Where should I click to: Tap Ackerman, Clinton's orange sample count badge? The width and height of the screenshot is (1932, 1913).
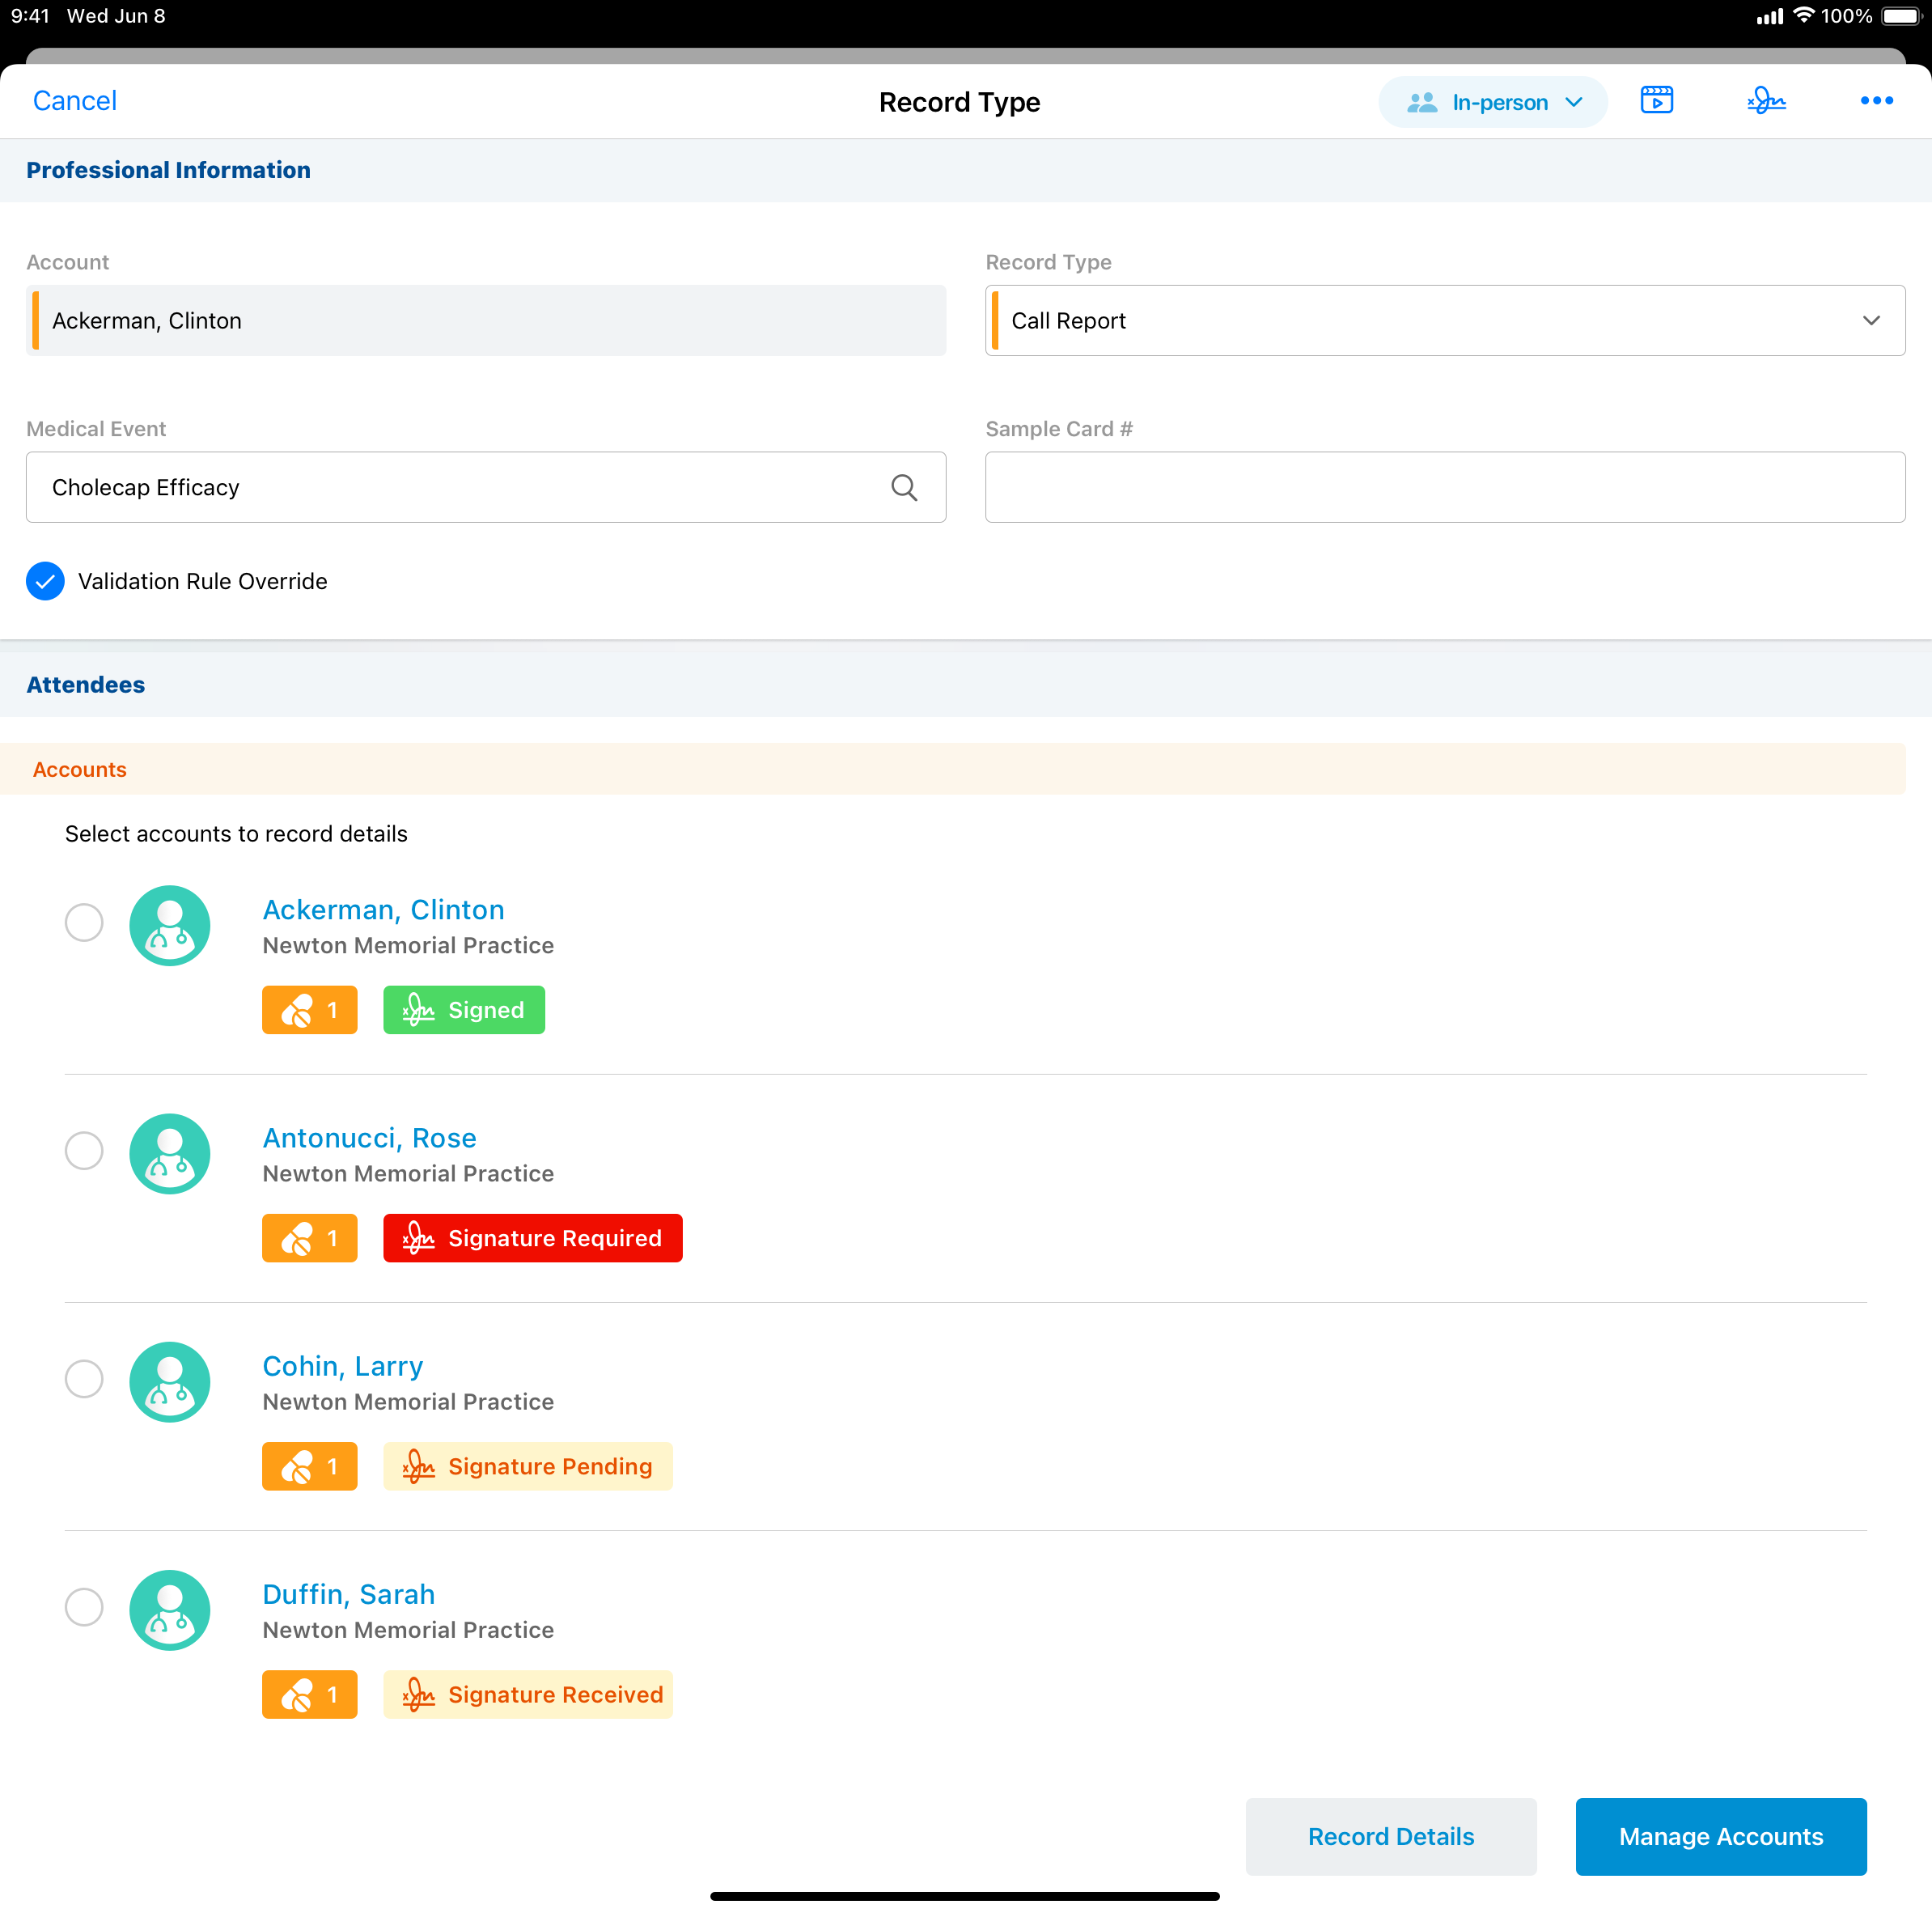pyautogui.click(x=309, y=1010)
